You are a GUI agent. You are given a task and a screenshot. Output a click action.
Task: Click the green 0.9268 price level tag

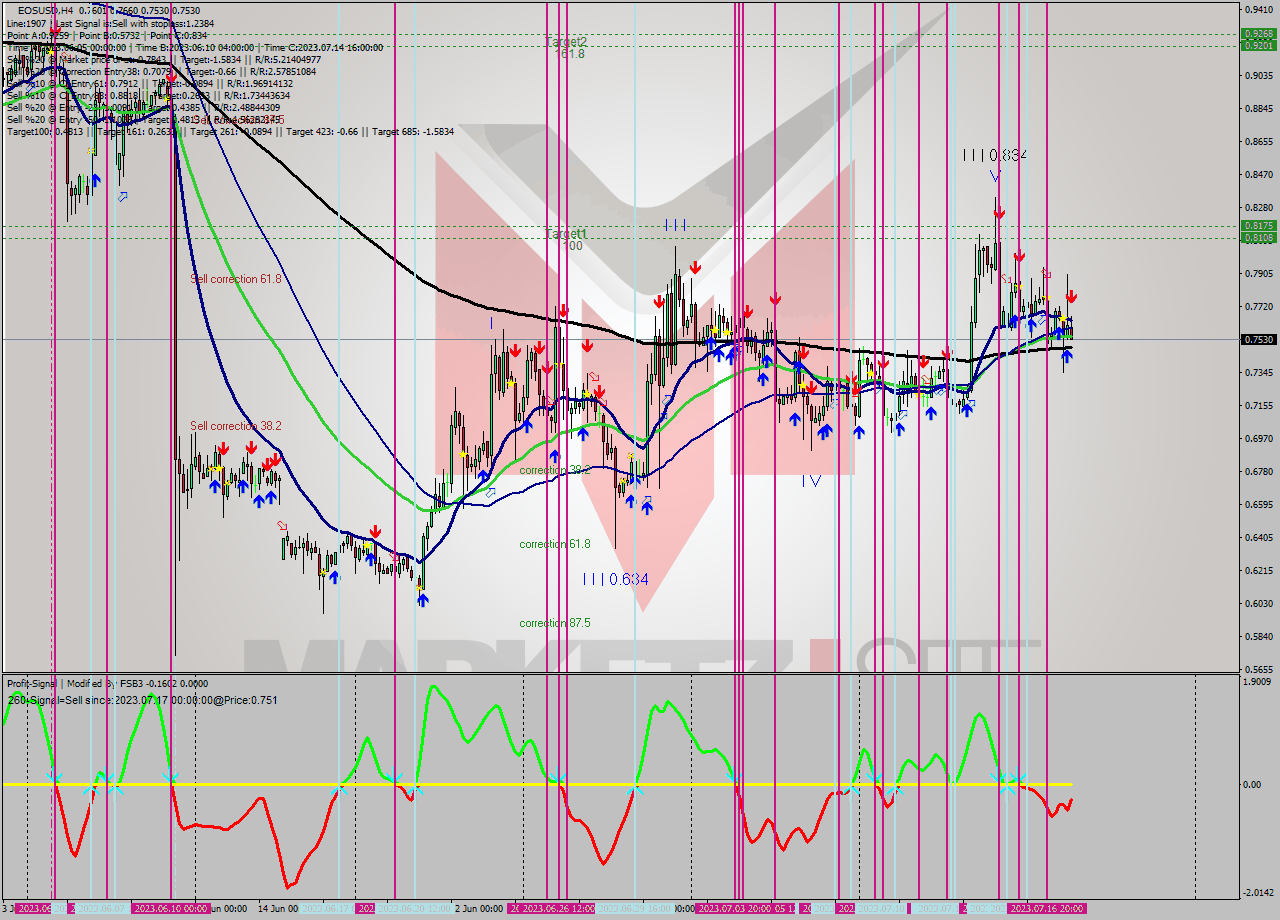(1258, 33)
